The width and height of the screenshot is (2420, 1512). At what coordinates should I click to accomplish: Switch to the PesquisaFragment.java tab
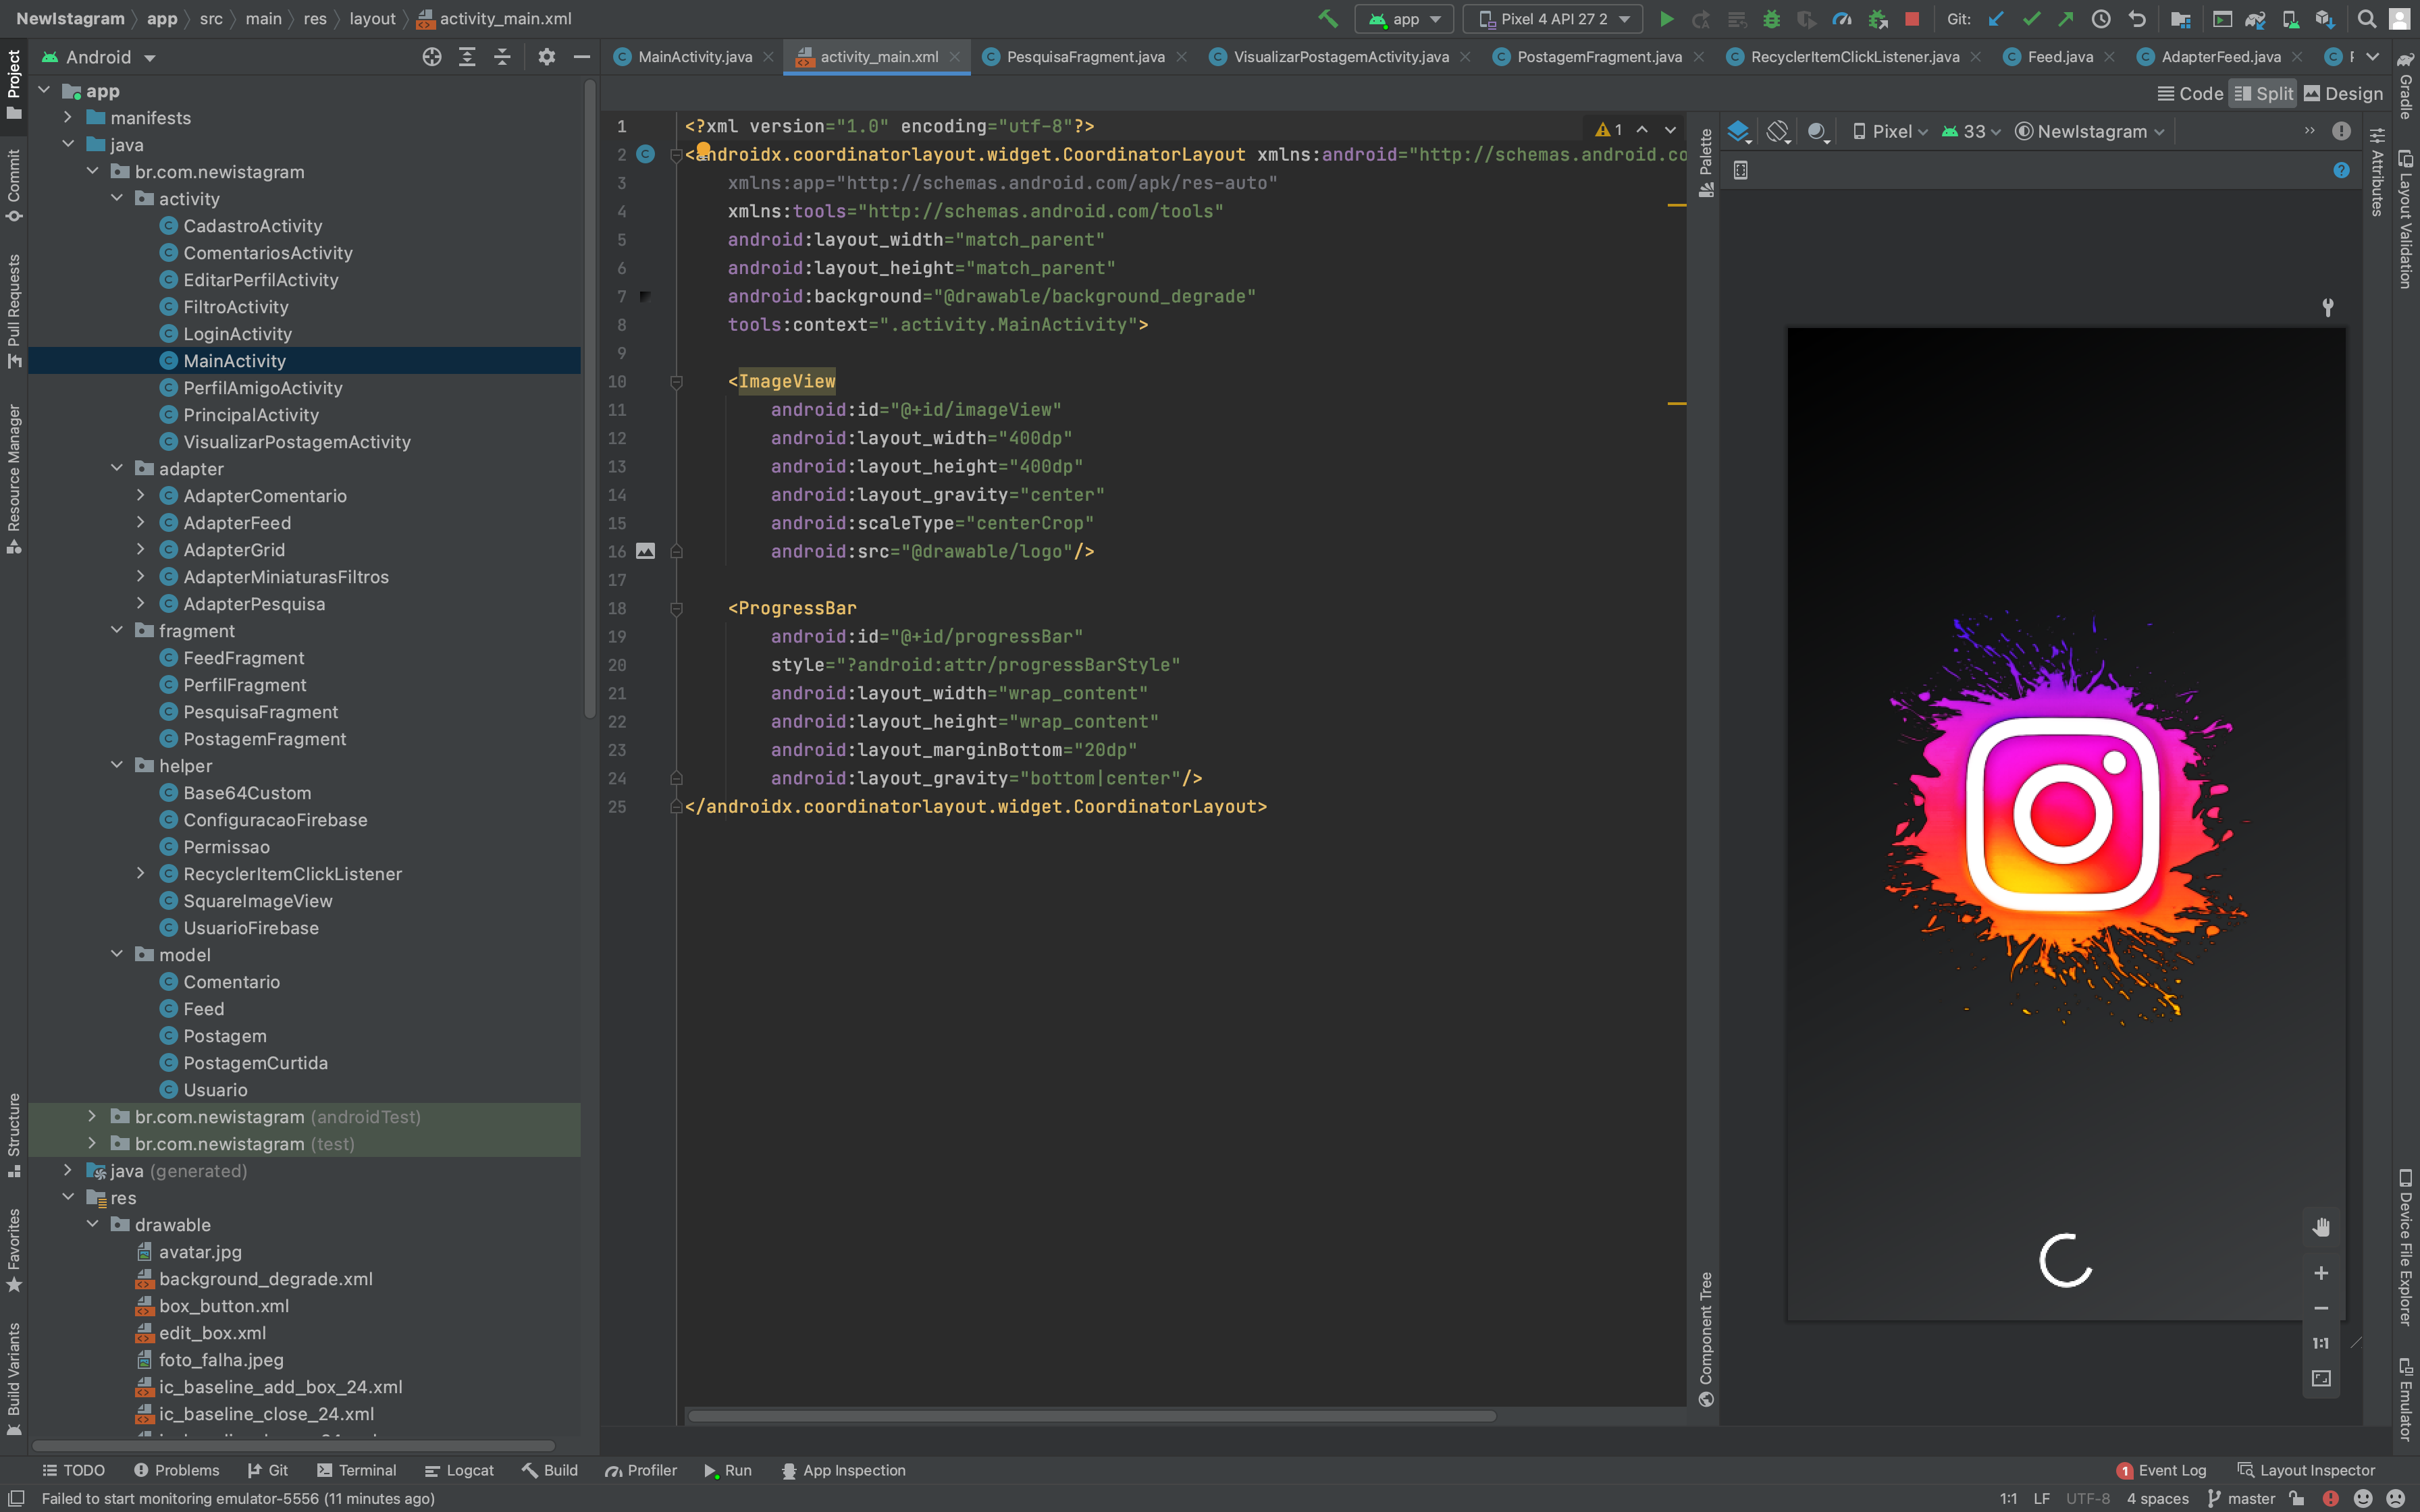tap(1084, 57)
